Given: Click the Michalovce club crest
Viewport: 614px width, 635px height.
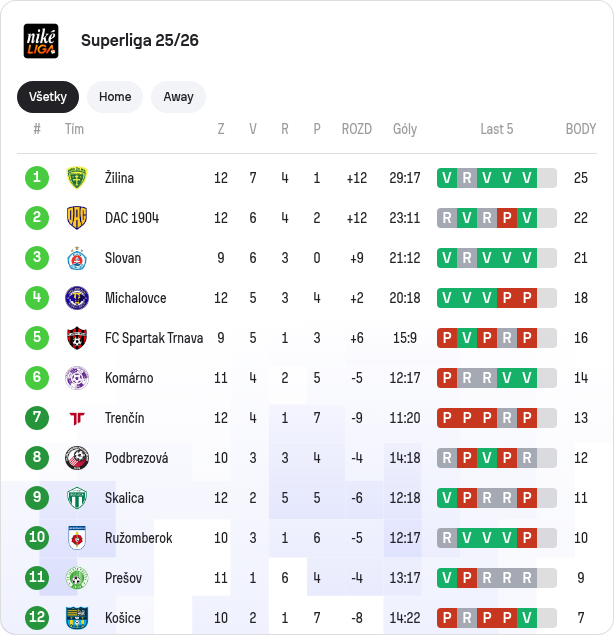Looking at the screenshot, I should point(77,298).
